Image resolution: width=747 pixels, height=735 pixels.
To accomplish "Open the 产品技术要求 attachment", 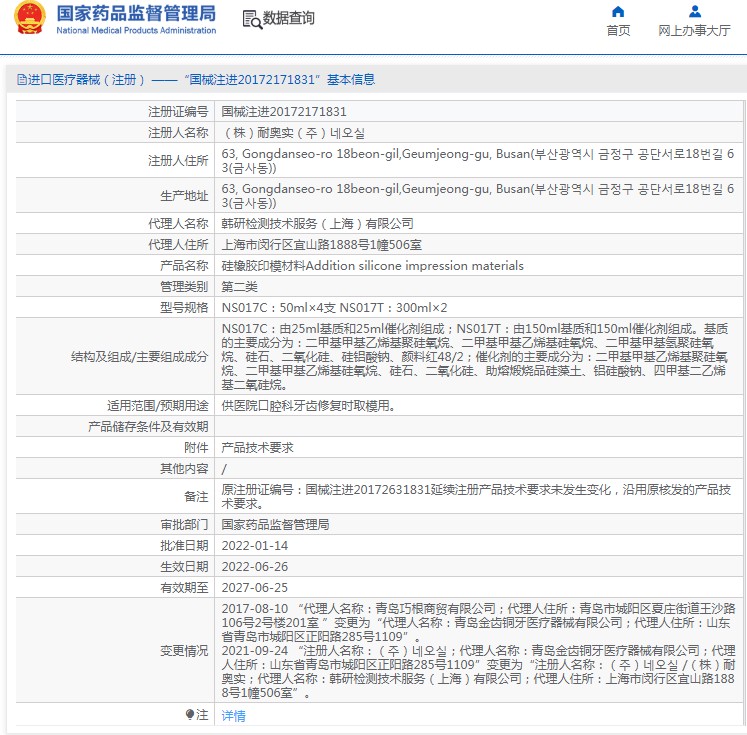I will click(x=257, y=448).
